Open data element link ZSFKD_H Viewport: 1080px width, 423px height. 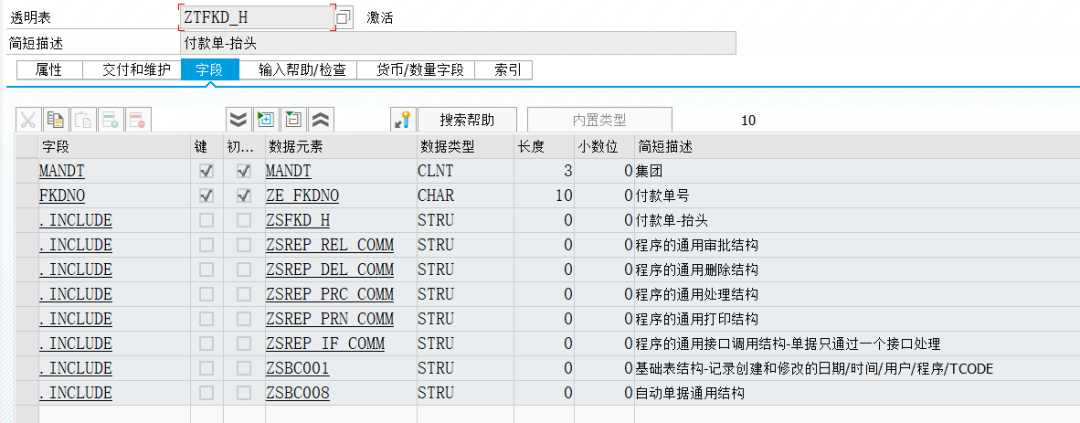[x=298, y=220]
